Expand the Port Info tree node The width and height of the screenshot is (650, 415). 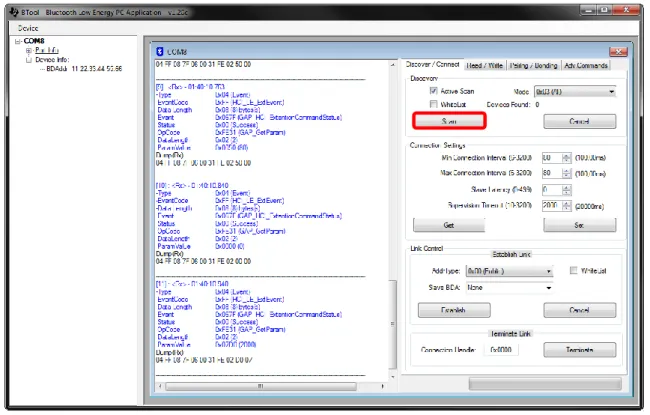[x=29, y=50]
